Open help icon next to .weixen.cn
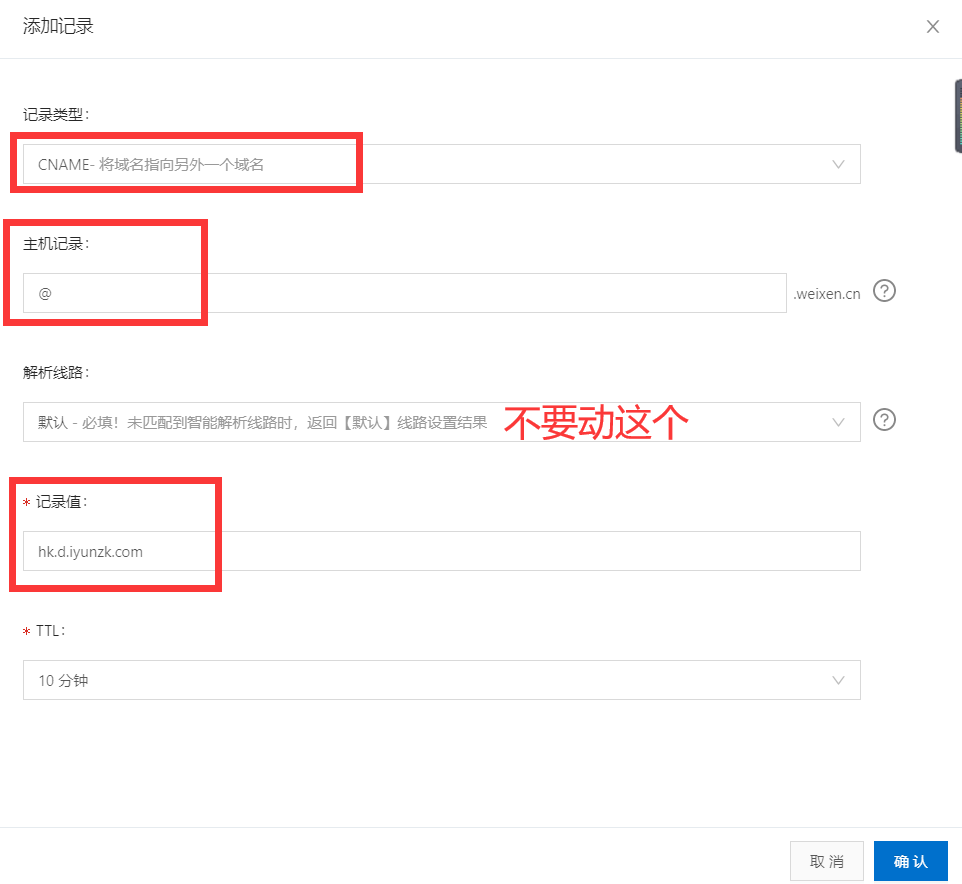962x884 pixels. pyautogui.click(x=884, y=291)
